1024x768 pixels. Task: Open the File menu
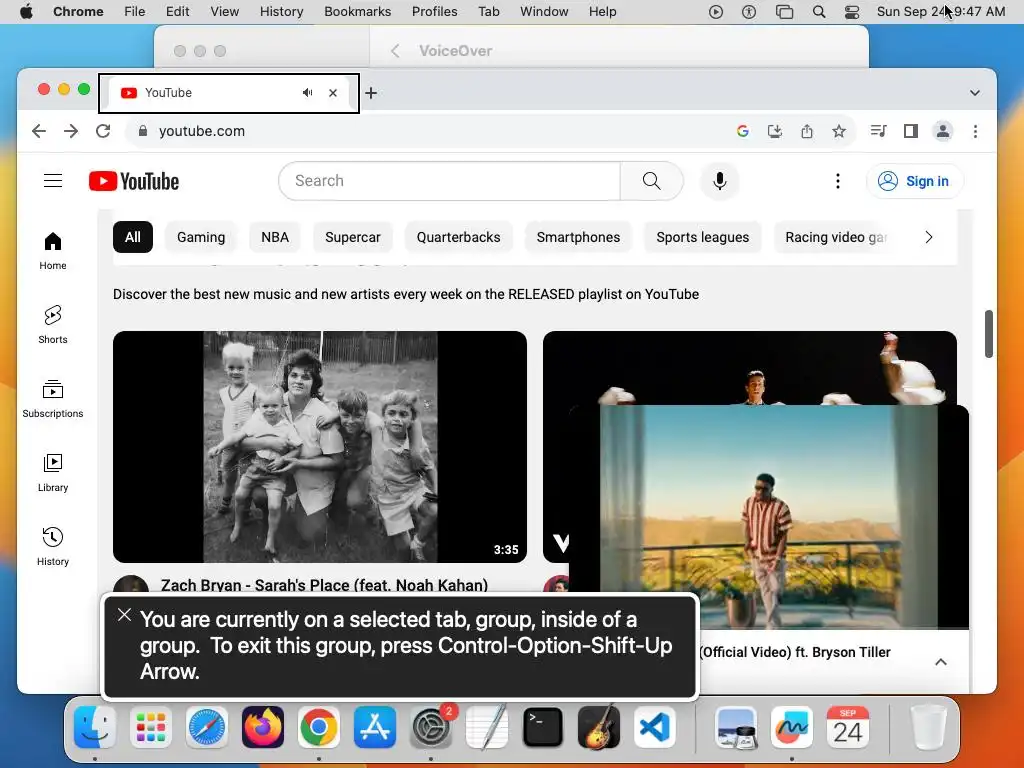pyautogui.click(x=135, y=12)
